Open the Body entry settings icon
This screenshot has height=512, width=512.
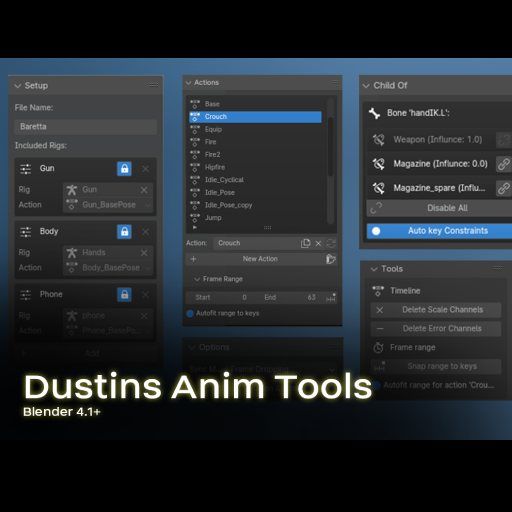point(26,232)
